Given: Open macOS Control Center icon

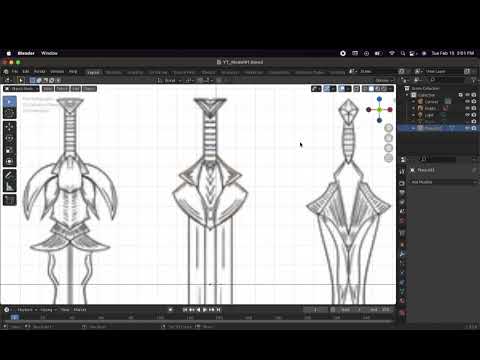Looking at the screenshot, I should click(x=413, y=53).
